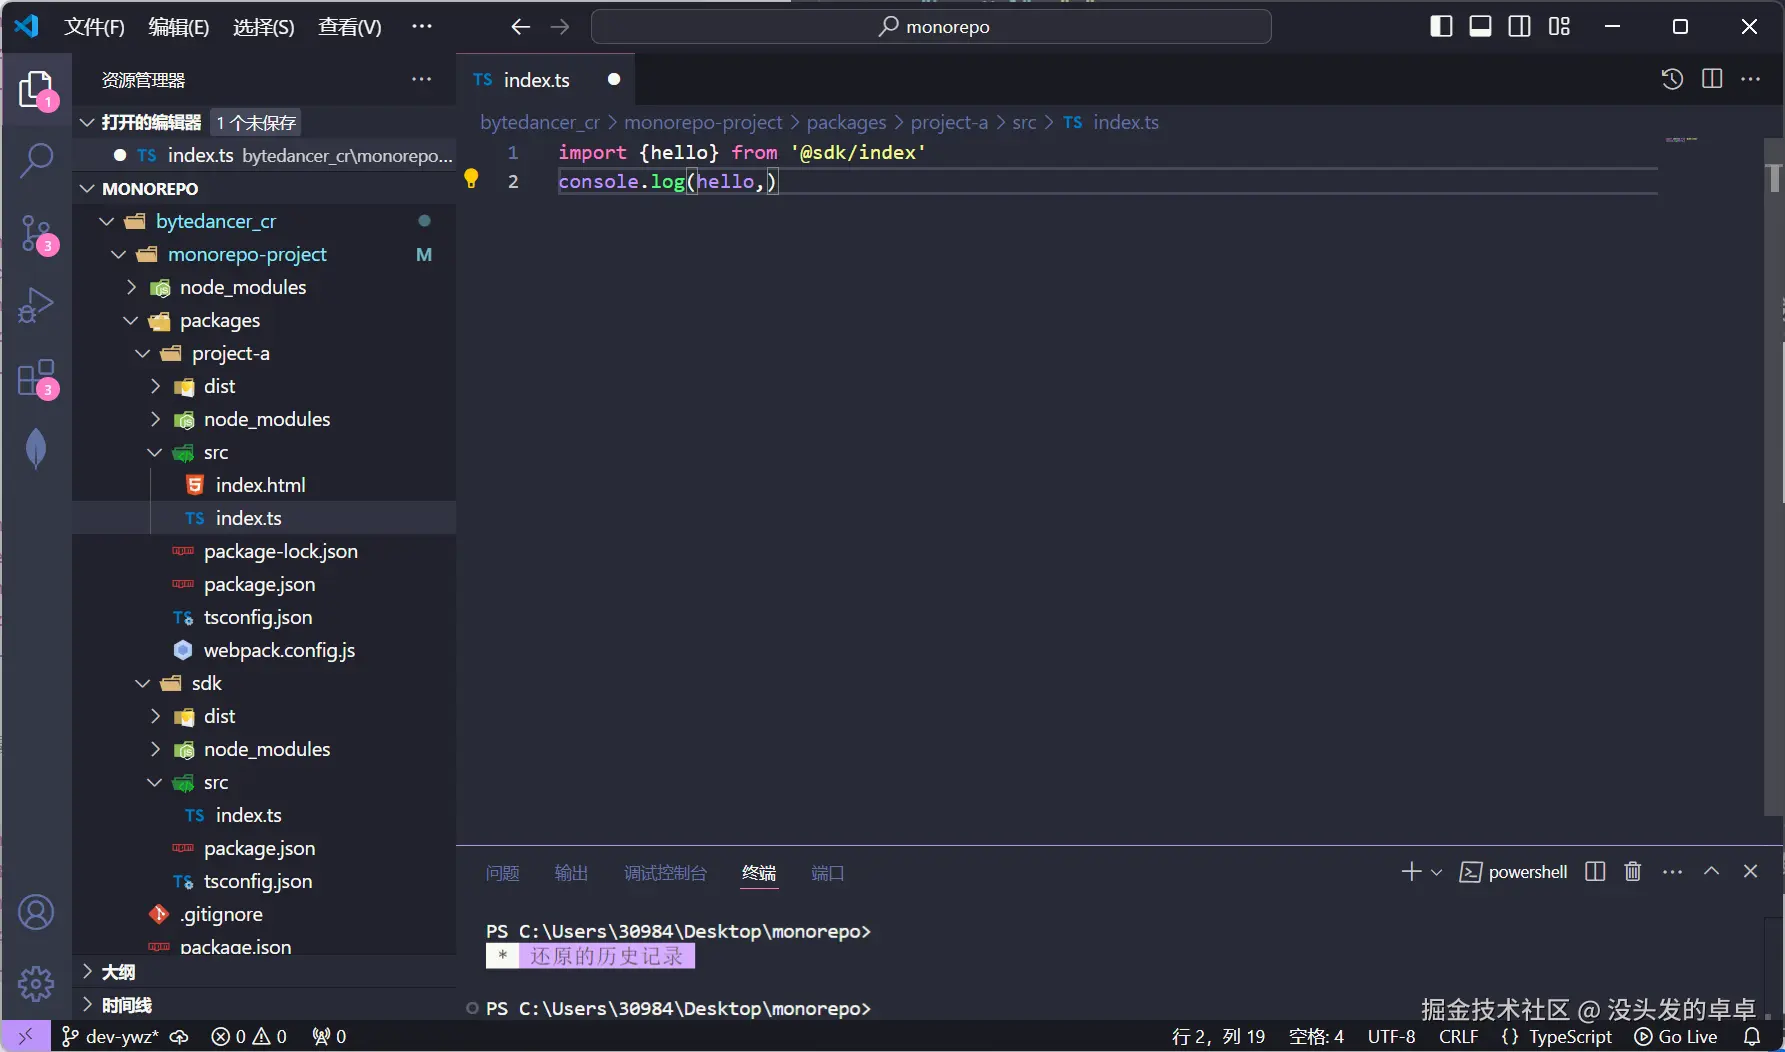
Task: Split the terminal panel
Action: click(1595, 872)
